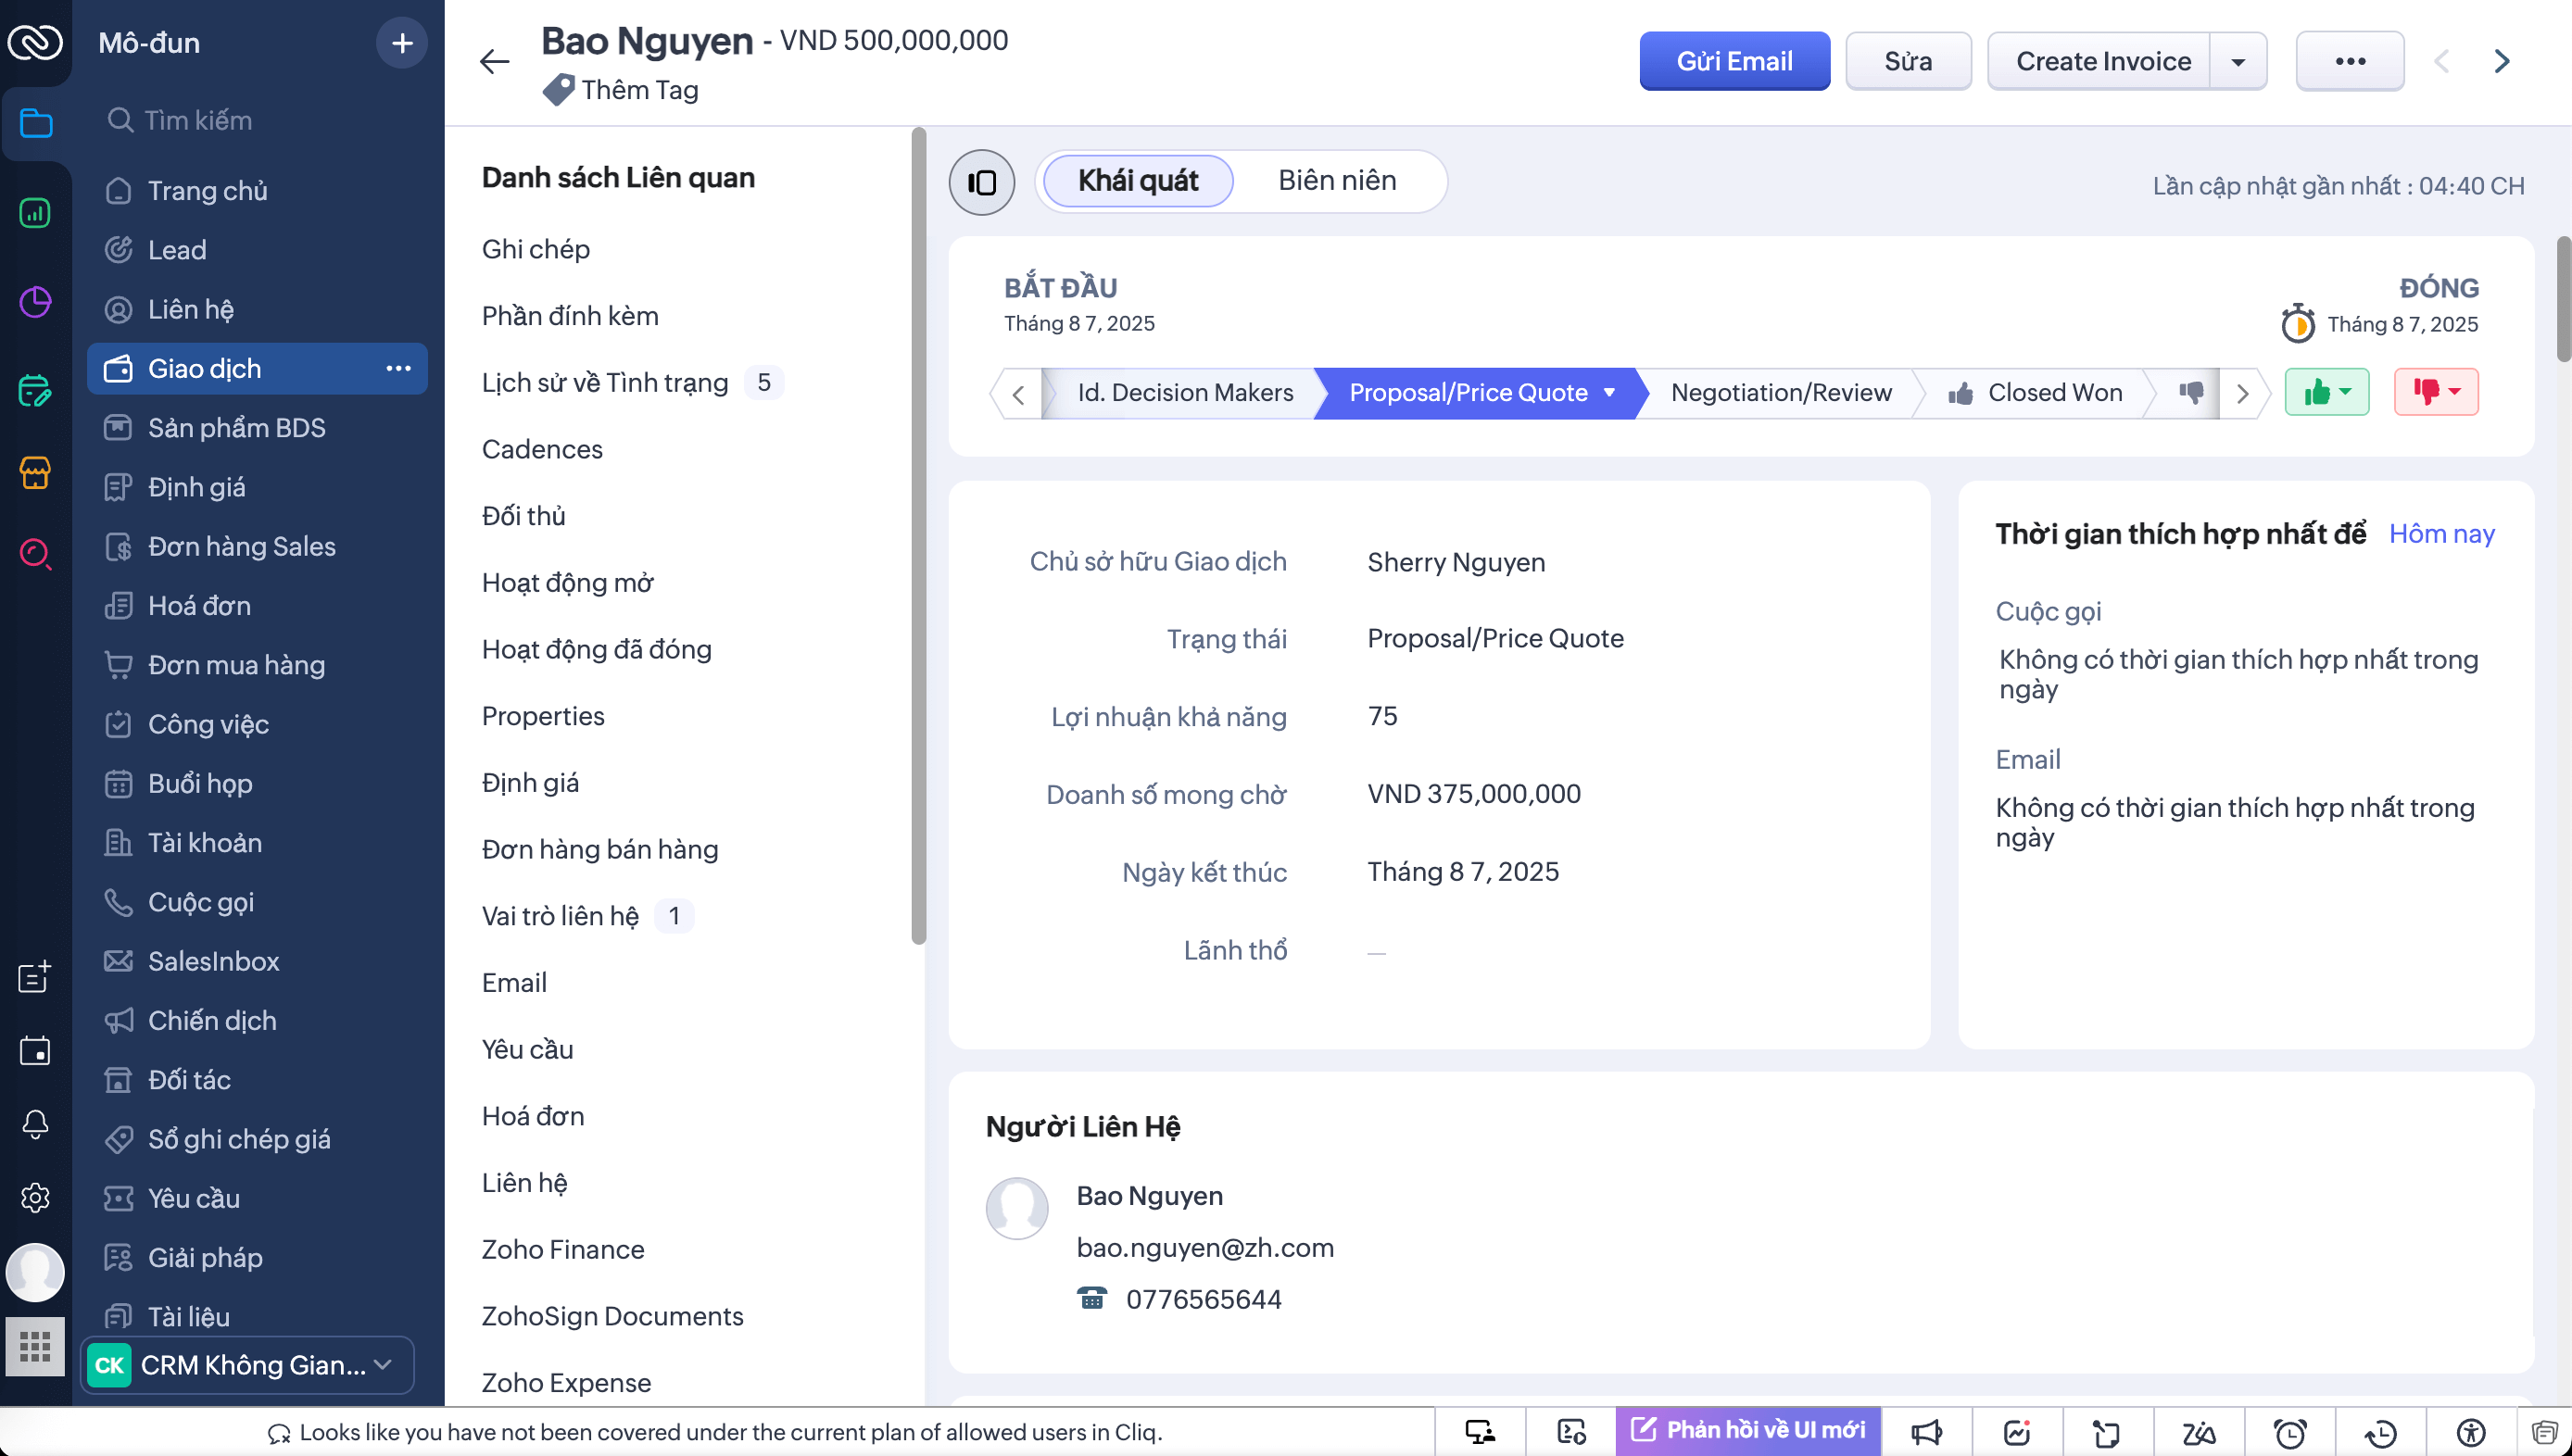Open the Create Invoice dropdown arrow
The image size is (2572, 1456).
[2238, 61]
